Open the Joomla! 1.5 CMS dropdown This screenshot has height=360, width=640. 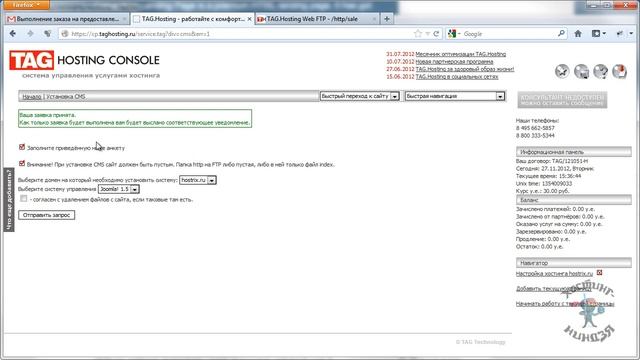click(x=119, y=189)
